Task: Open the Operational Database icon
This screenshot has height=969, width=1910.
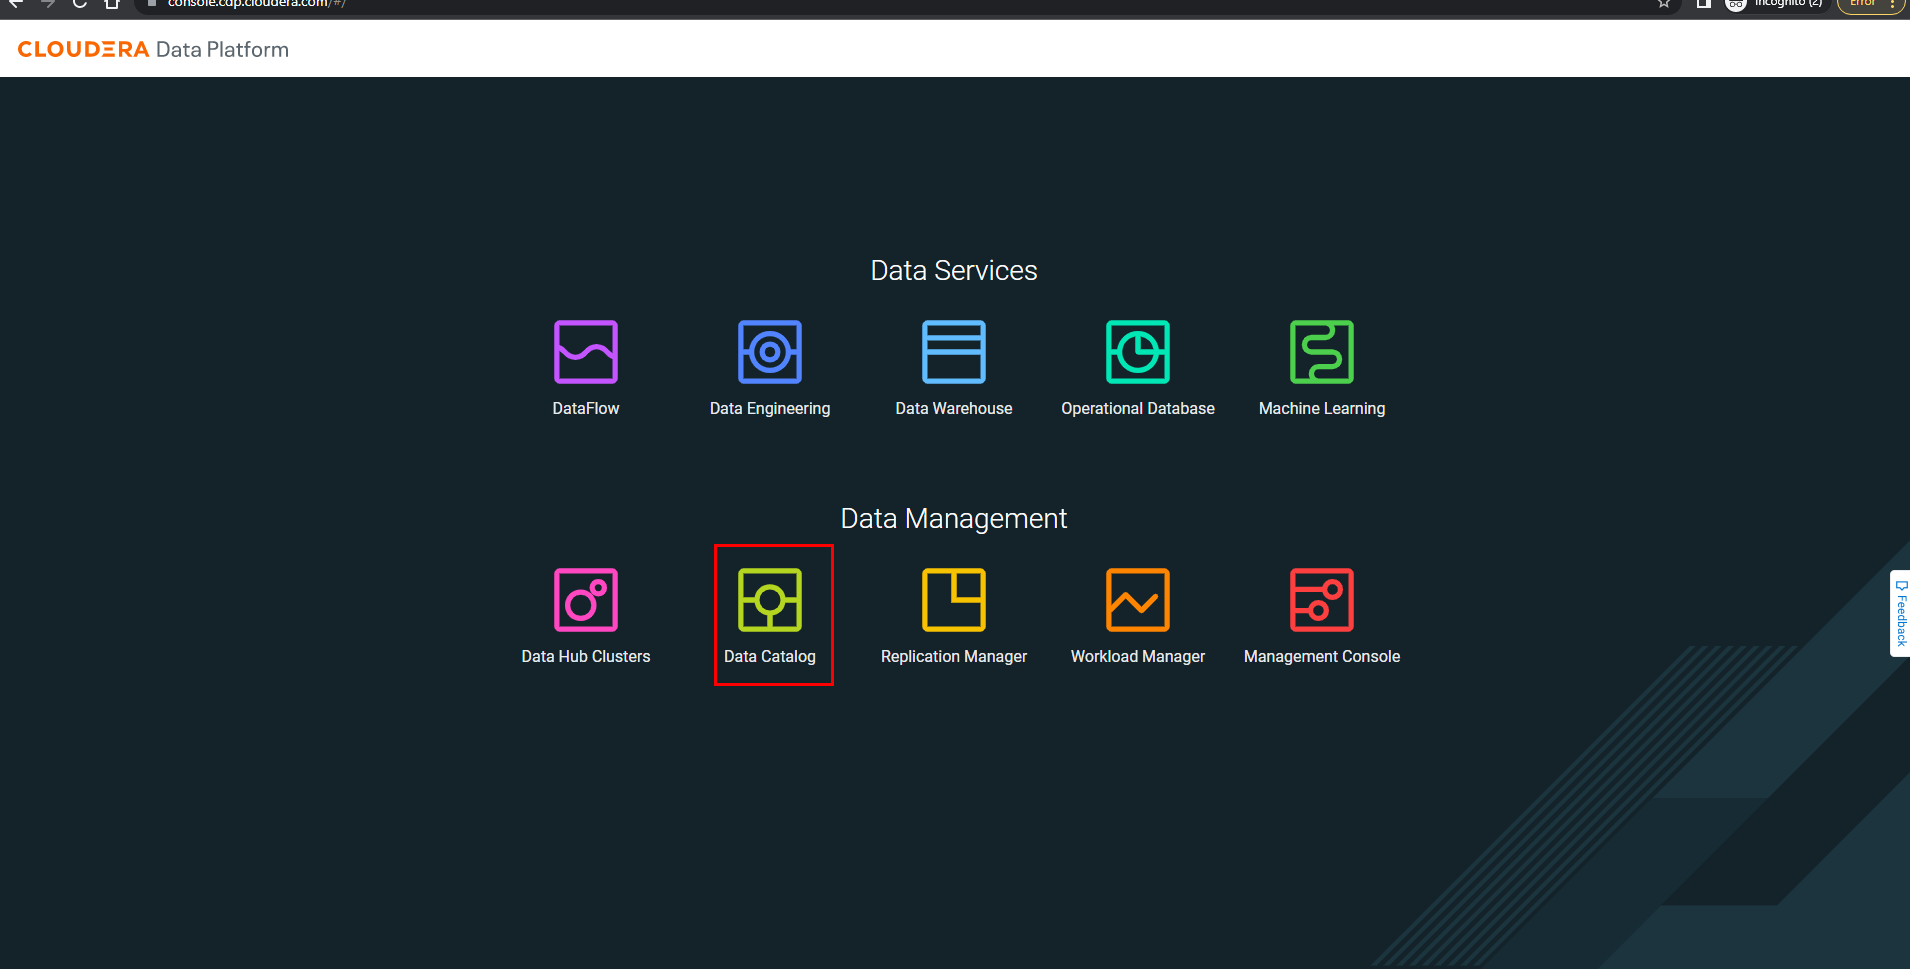Action: tap(1138, 352)
